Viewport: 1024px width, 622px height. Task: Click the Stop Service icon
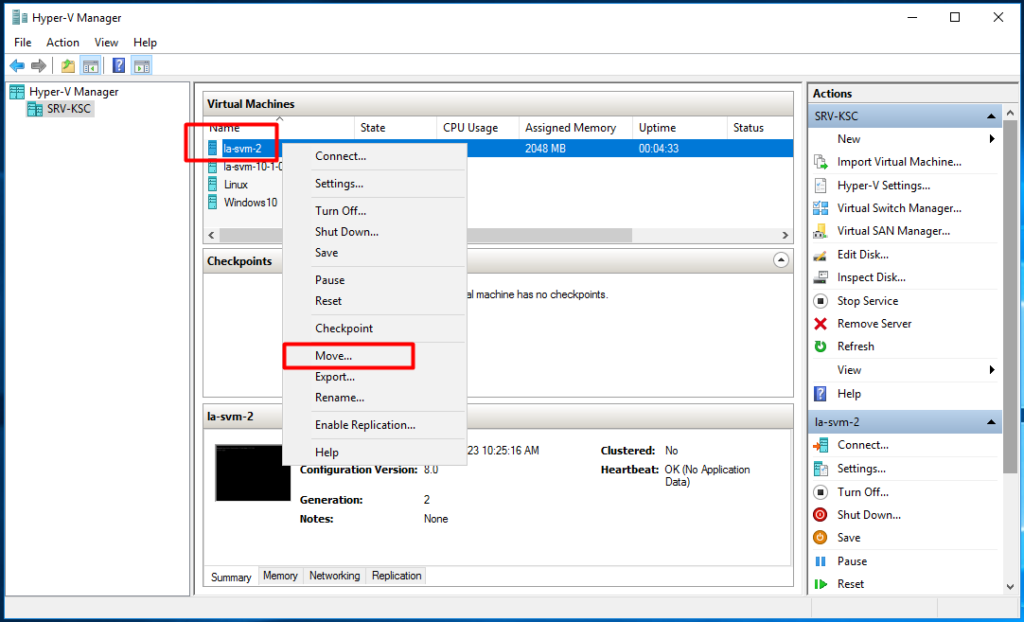click(x=820, y=301)
